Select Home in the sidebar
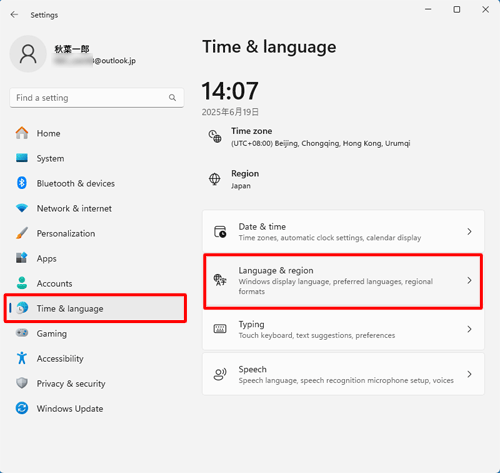 (49, 133)
